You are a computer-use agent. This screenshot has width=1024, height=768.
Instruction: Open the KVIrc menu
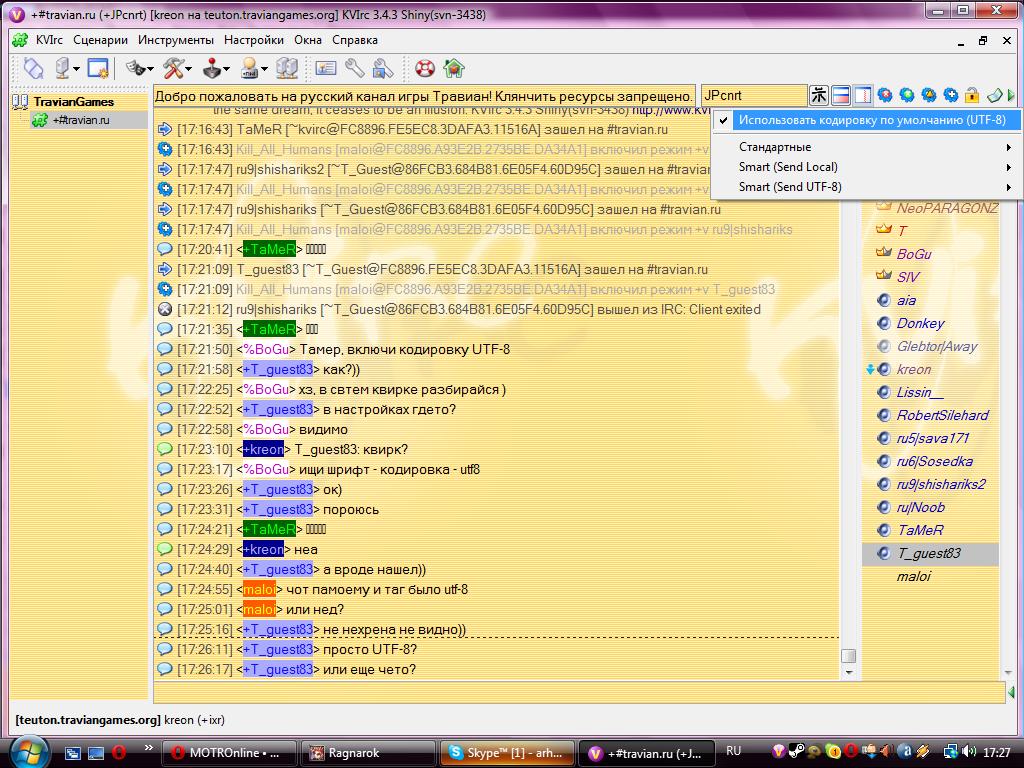click(49, 40)
